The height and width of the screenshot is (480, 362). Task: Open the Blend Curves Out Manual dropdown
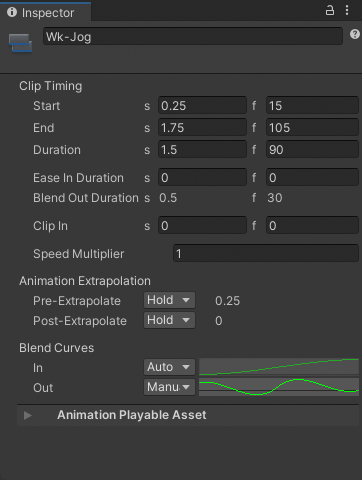point(169,387)
